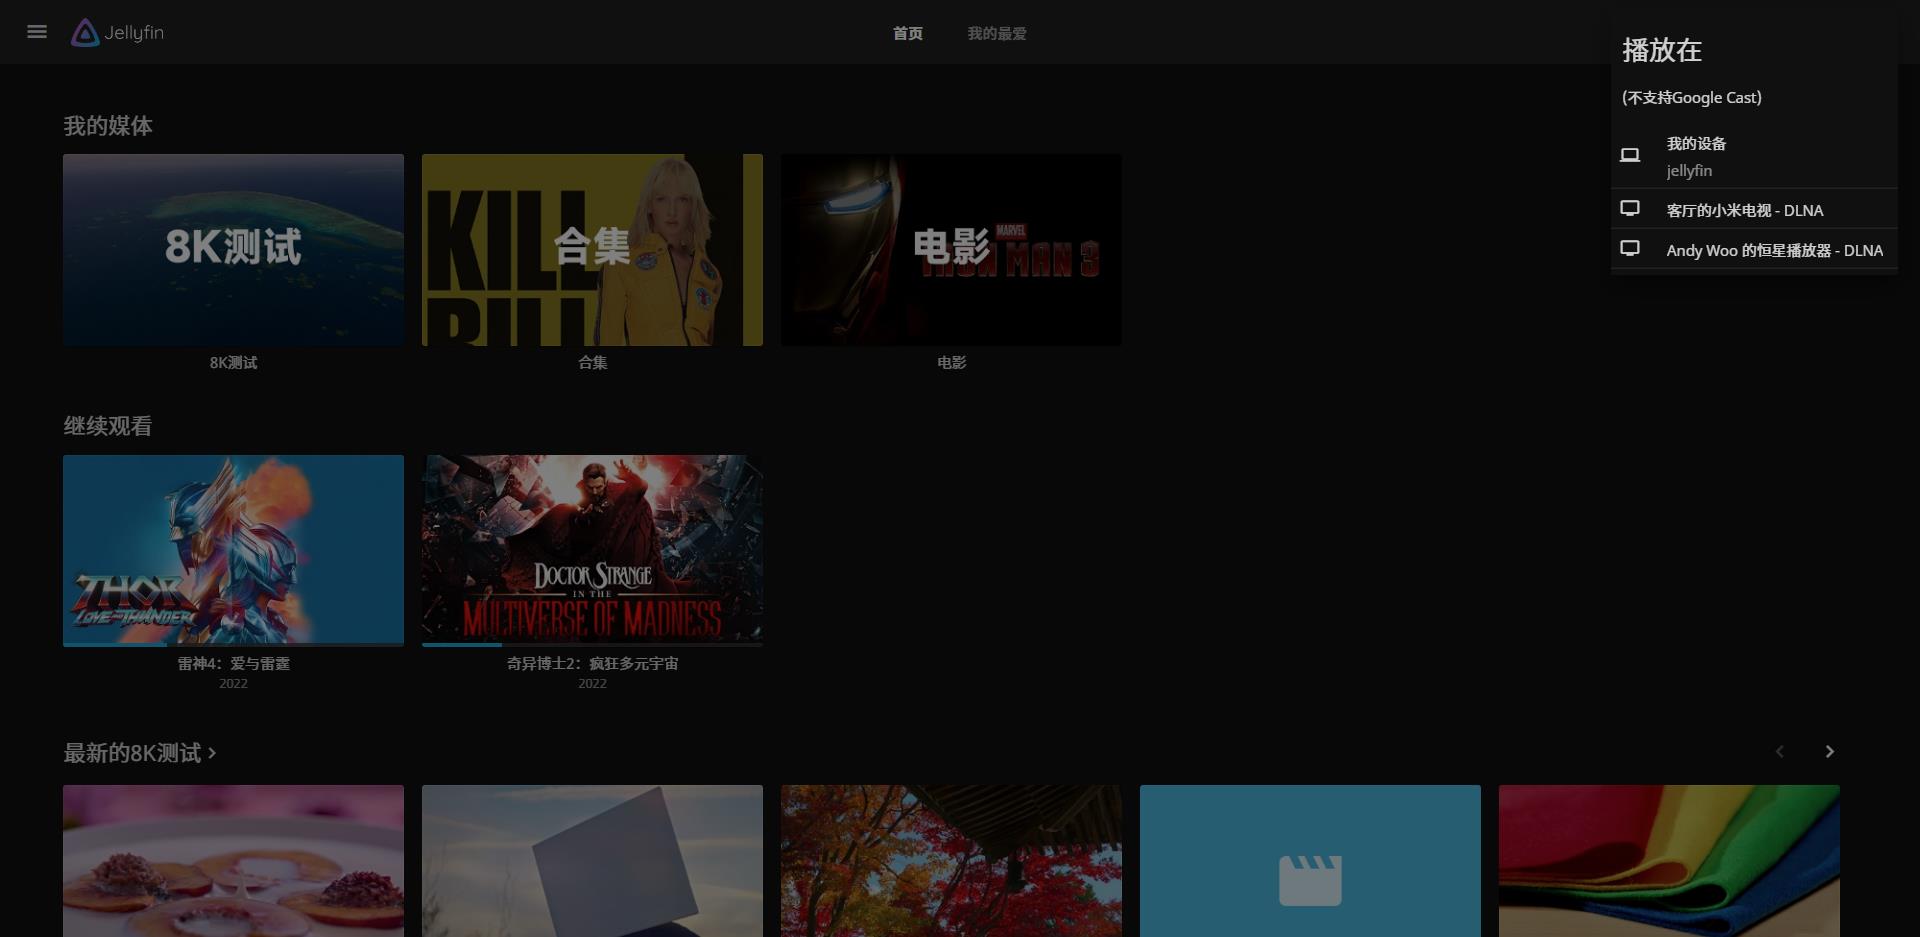Click the 合集 label under the card

(x=592, y=362)
